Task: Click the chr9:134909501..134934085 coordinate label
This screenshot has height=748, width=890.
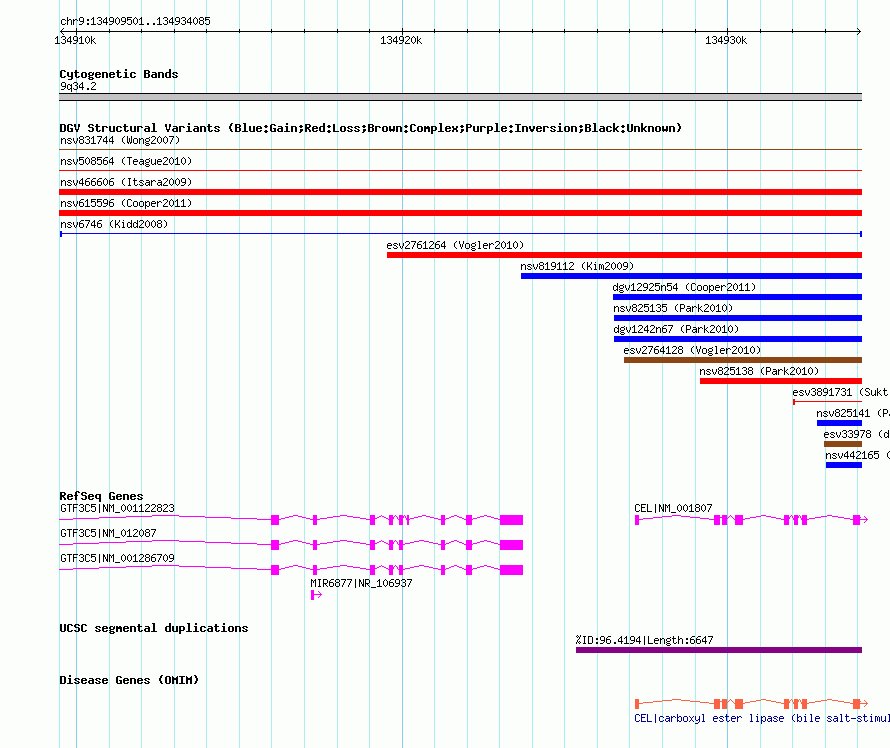Action: point(135,21)
